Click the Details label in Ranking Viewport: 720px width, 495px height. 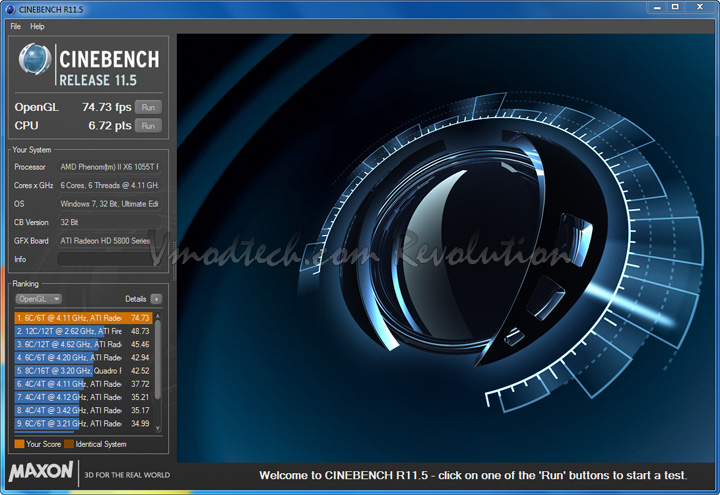pyautogui.click(x=135, y=299)
